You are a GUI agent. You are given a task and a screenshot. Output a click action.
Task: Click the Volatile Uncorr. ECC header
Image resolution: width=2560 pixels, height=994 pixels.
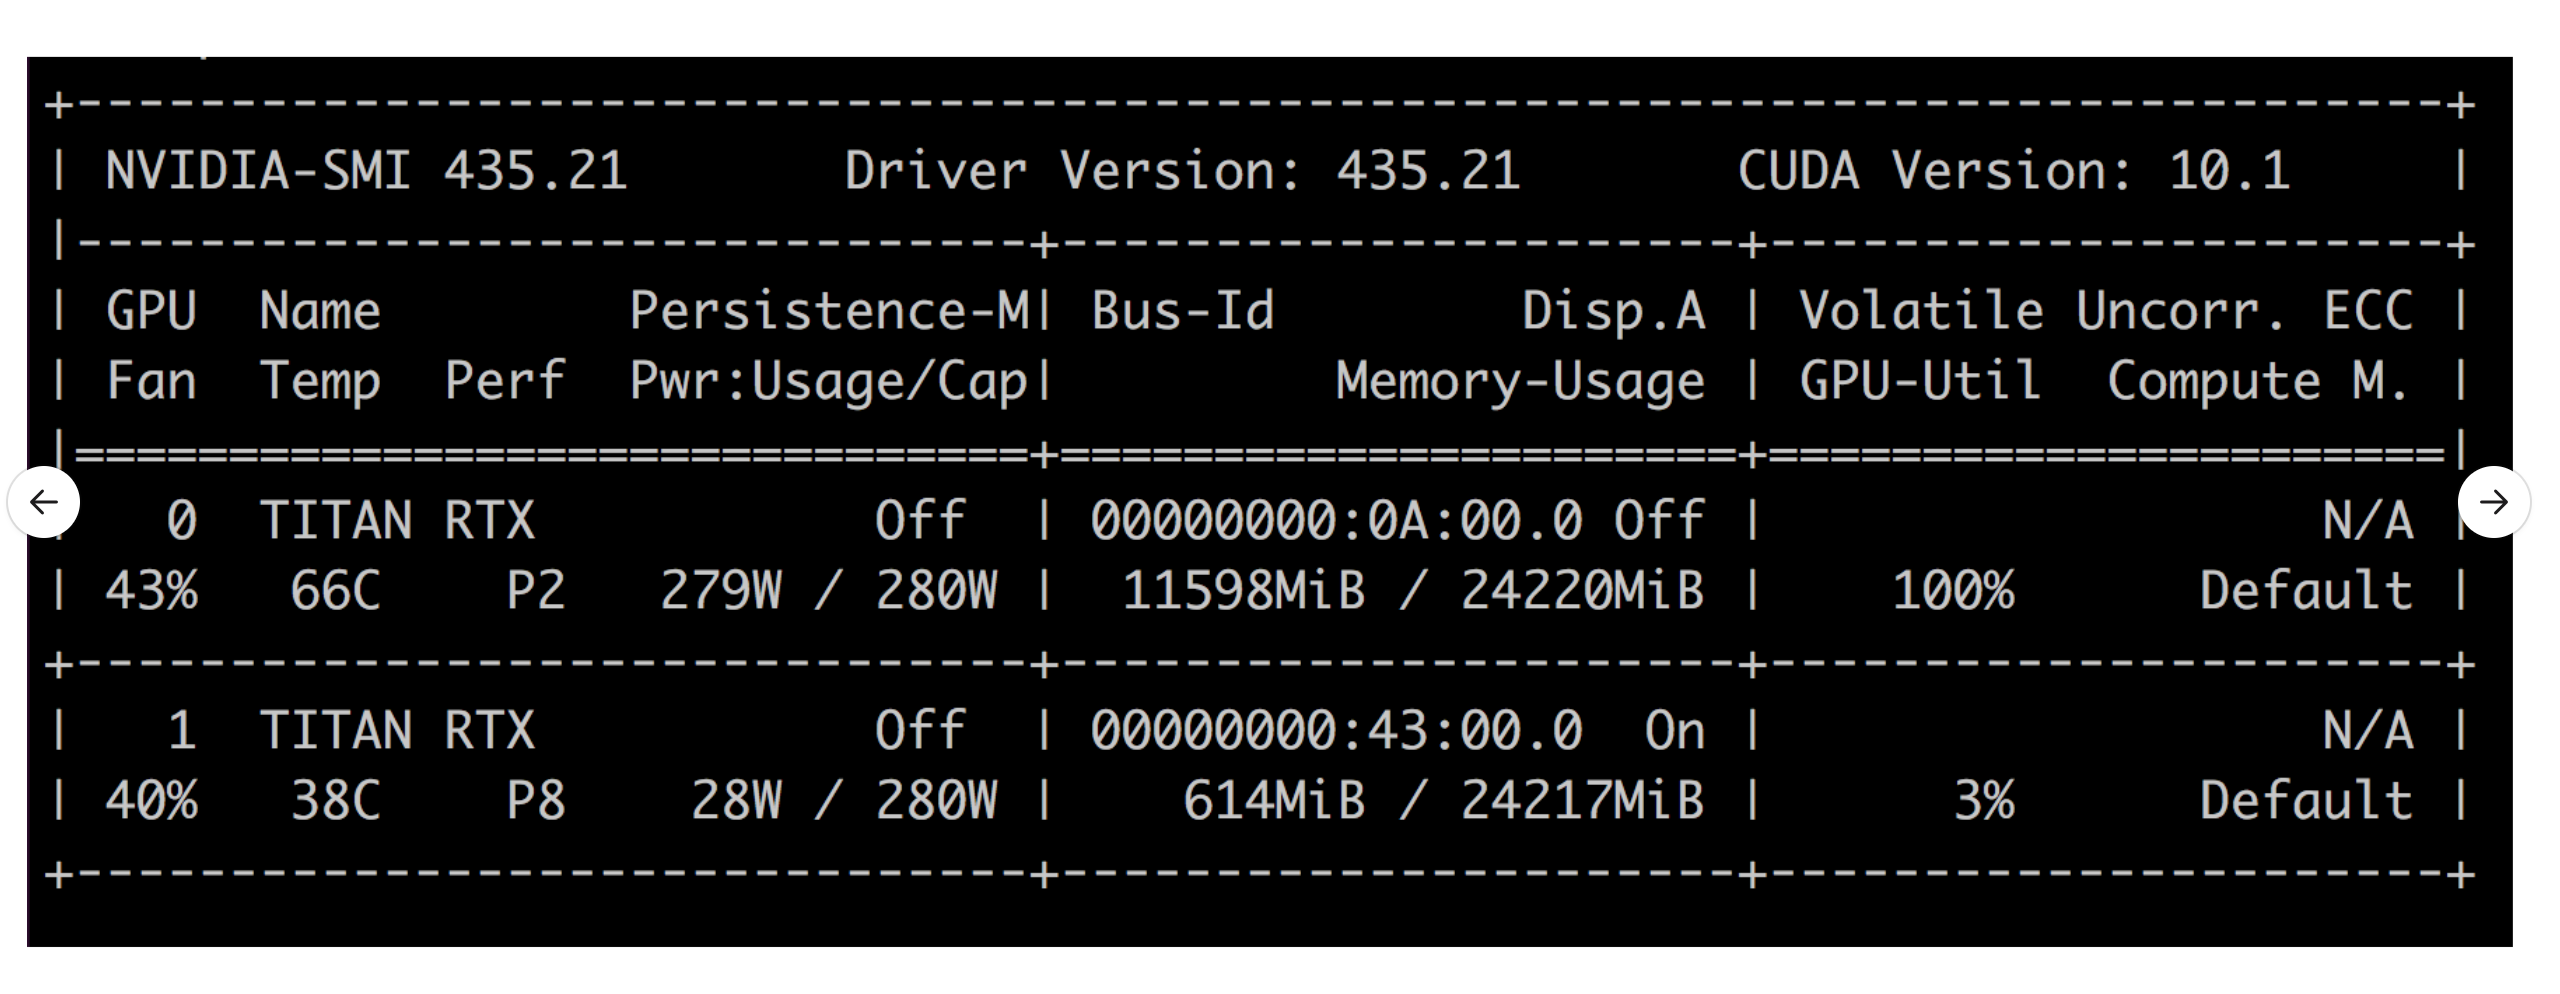point(2105,311)
